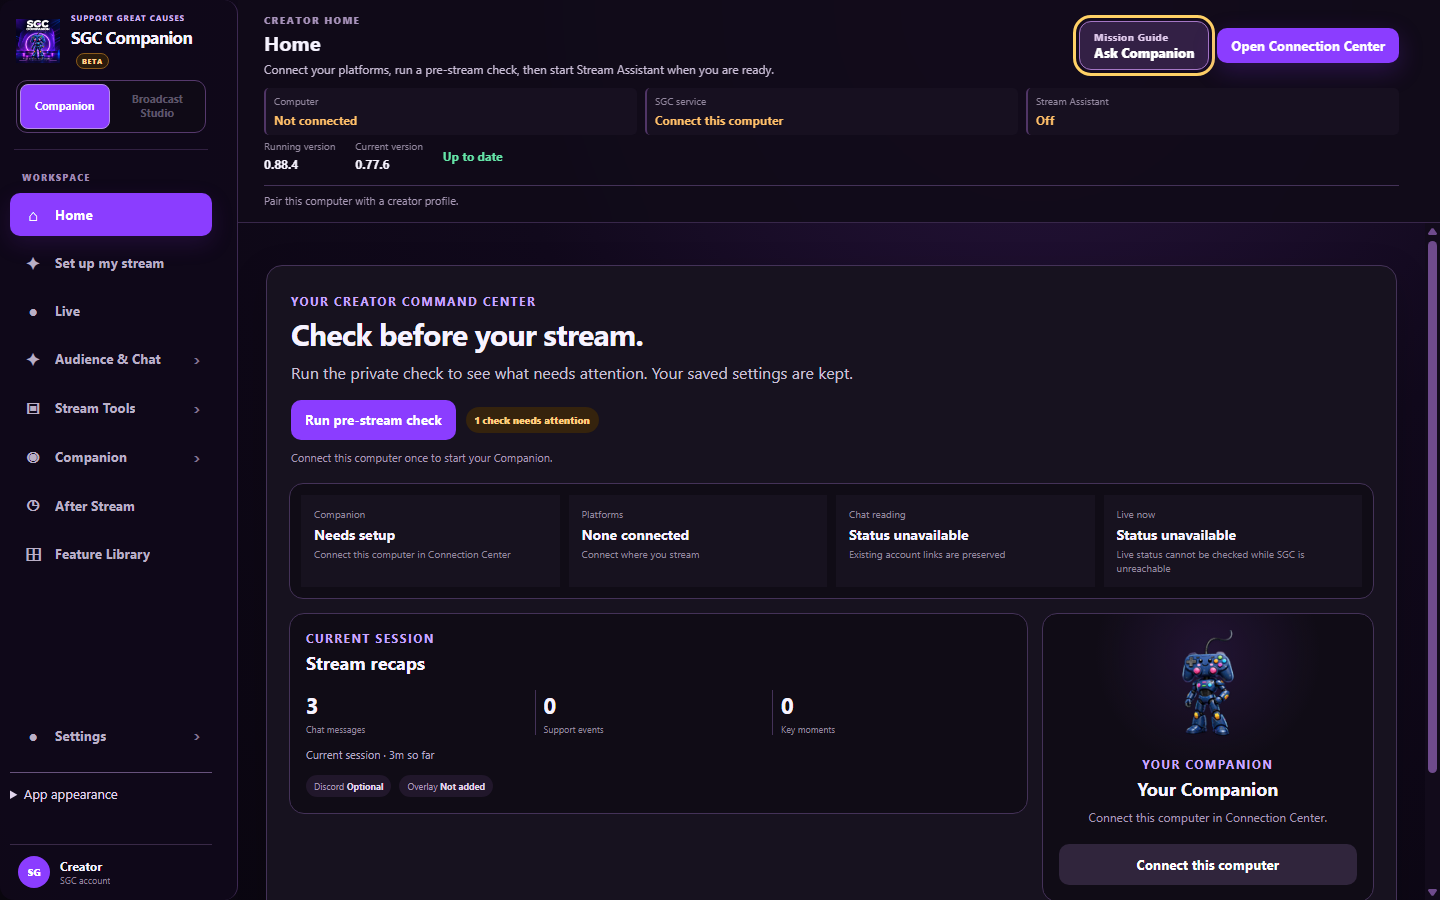Viewport: 1440px width, 900px height.
Task: Open the Home workspace item
Action: pyautogui.click(x=111, y=215)
